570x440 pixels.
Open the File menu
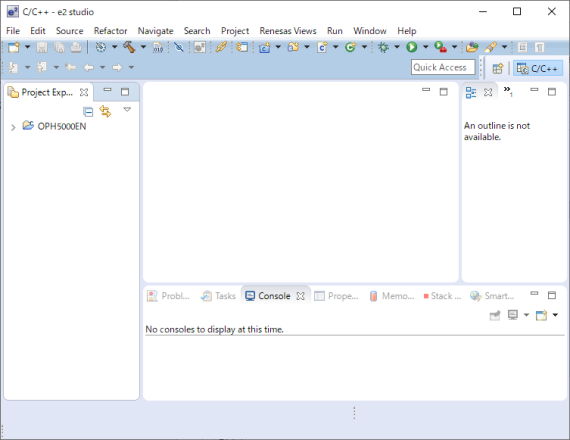[x=13, y=31]
